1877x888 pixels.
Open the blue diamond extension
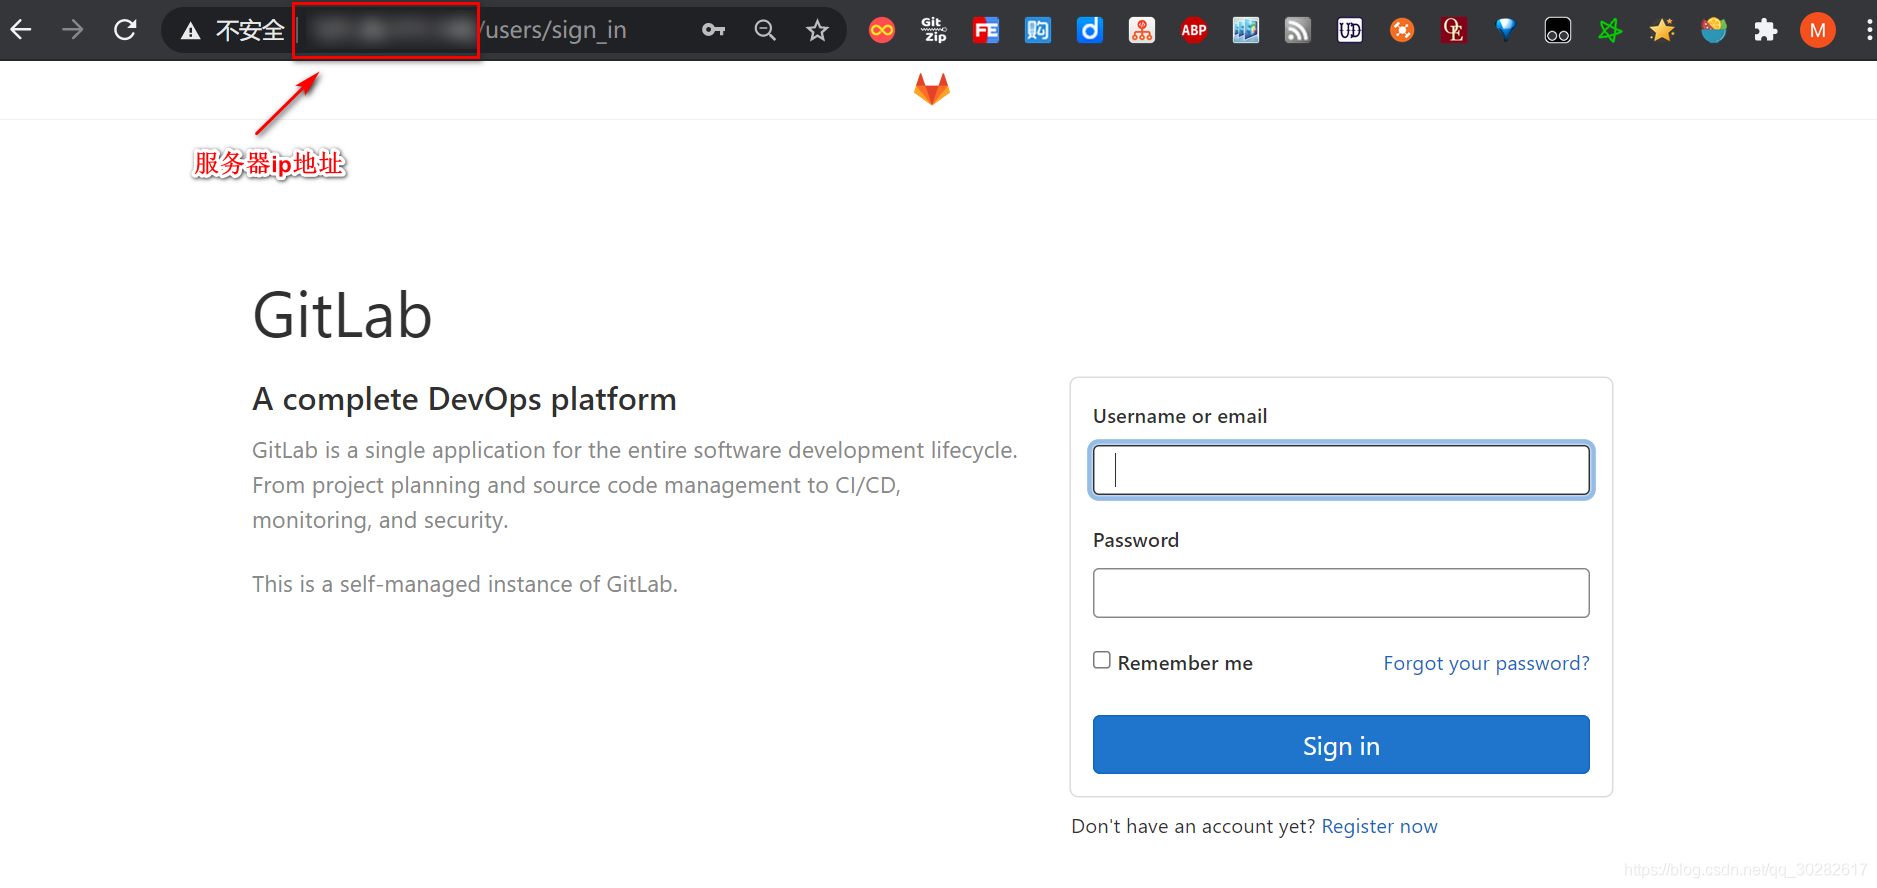1506,30
